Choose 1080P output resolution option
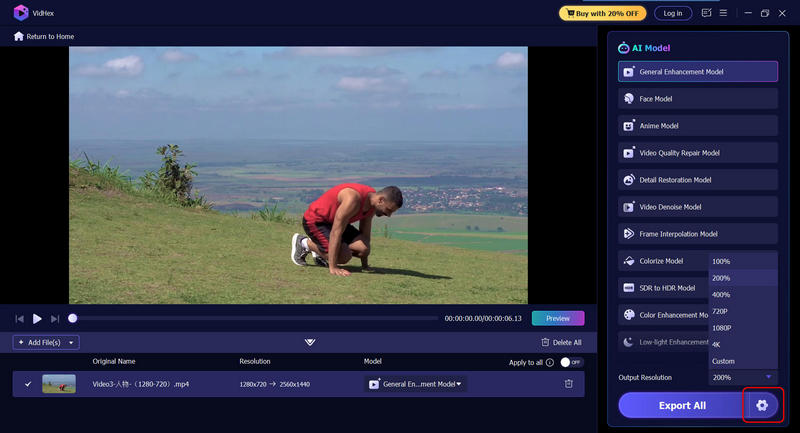Screen dimensions: 800x433 coord(722,327)
